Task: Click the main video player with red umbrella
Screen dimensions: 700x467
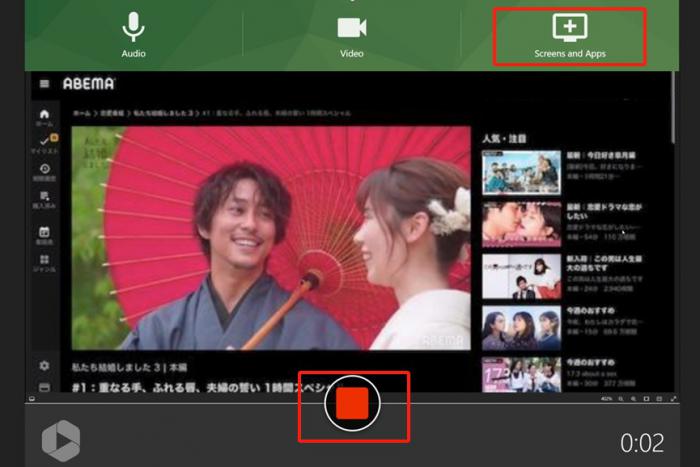Action: 271,238
